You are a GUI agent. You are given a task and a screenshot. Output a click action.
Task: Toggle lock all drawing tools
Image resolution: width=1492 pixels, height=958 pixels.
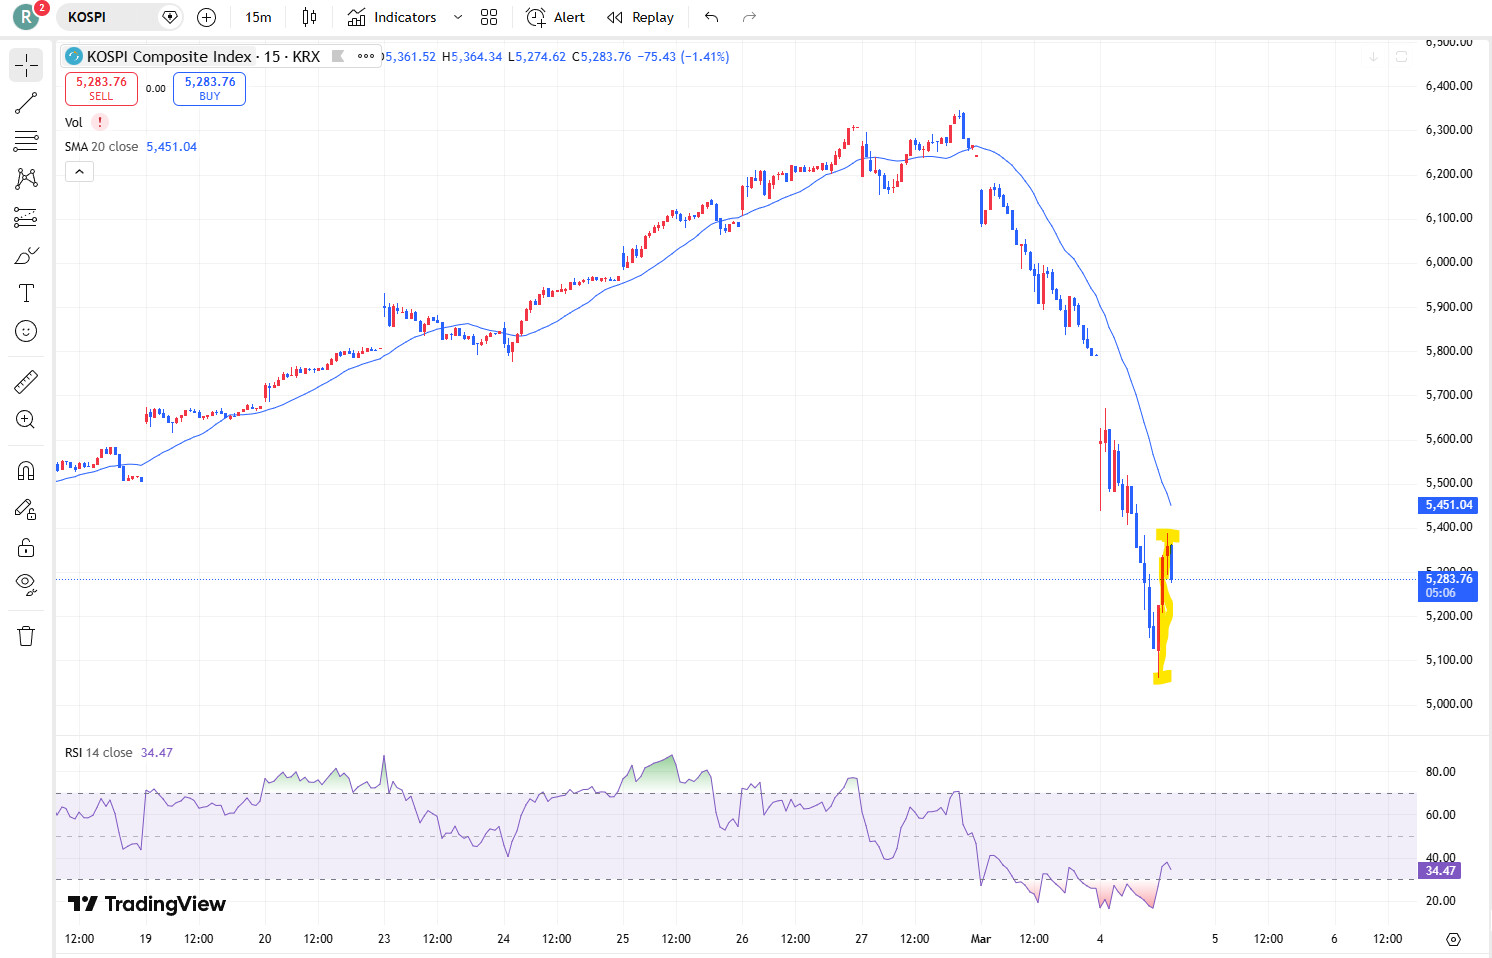(x=26, y=547)
